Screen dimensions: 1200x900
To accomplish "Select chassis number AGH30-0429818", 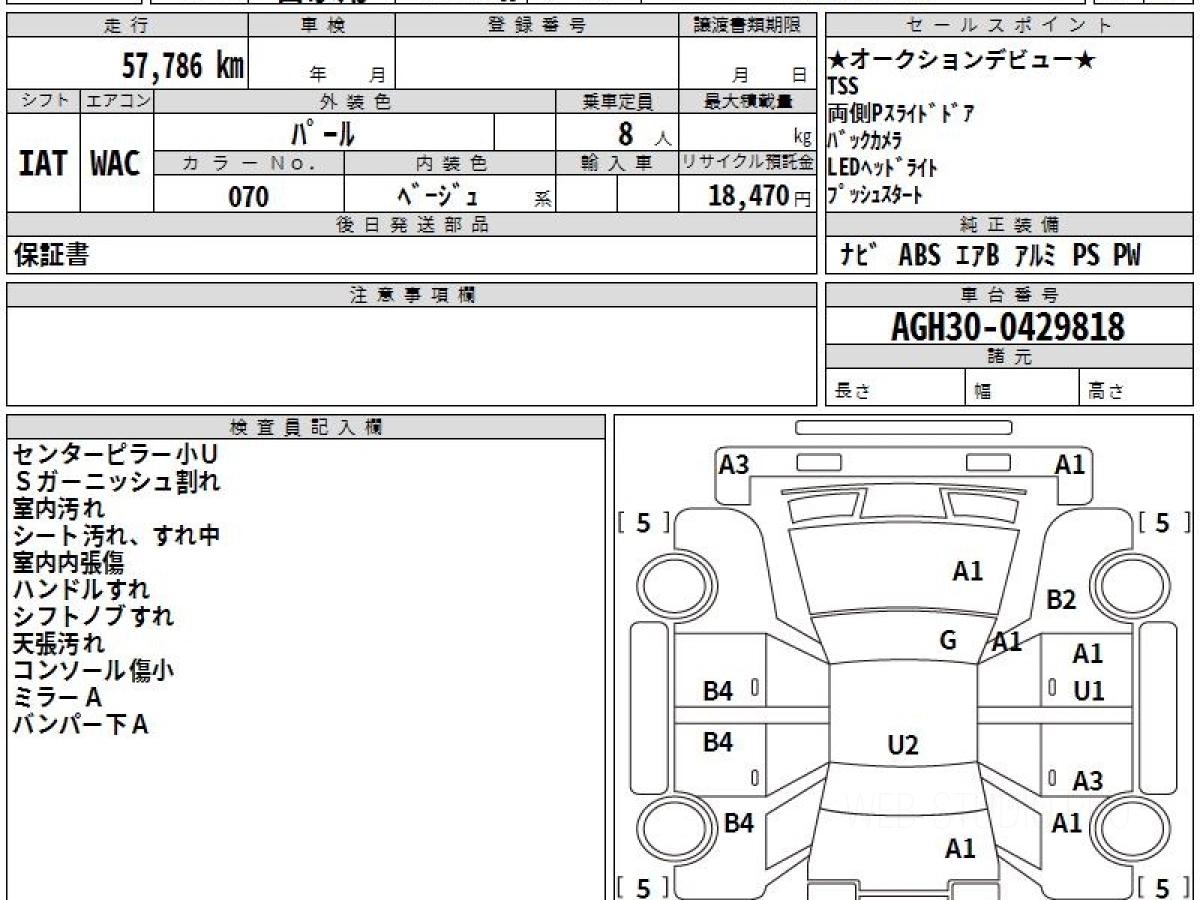I will click(x=1008, y=326).
